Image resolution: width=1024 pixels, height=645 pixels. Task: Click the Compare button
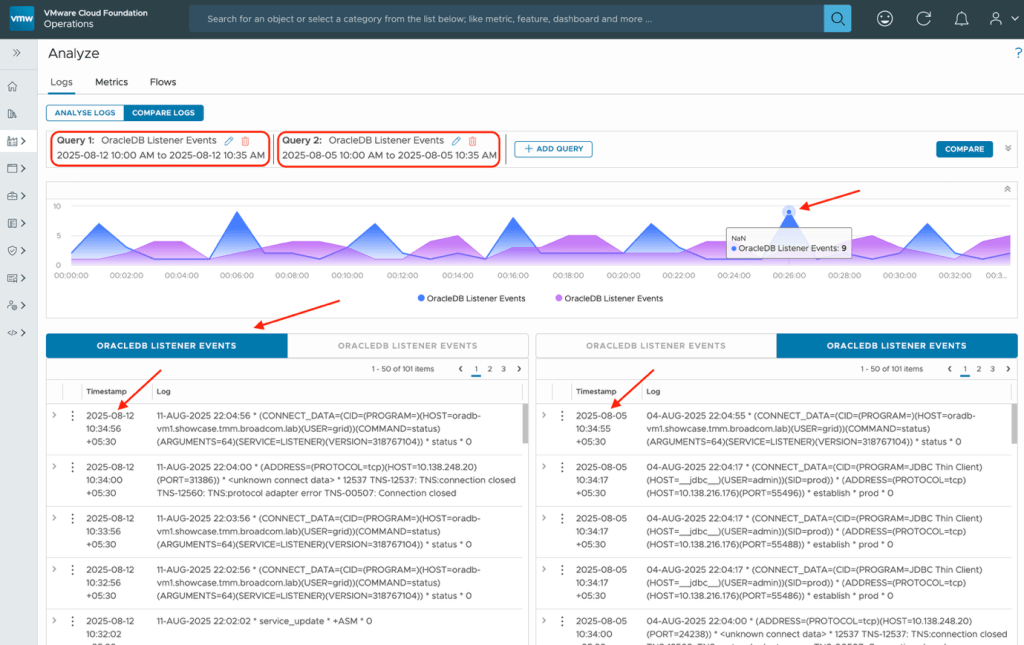coord(964,149)
